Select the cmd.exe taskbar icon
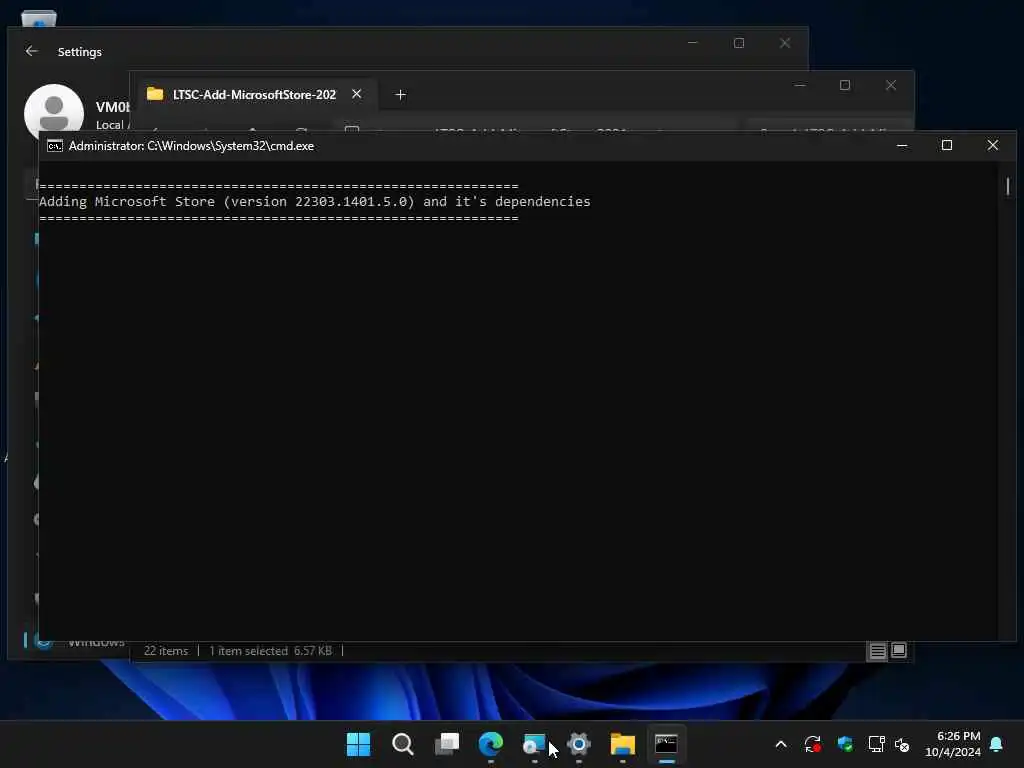Viewport: 1024px width, 768px height. pyautogui.click(x=666, y=744)
